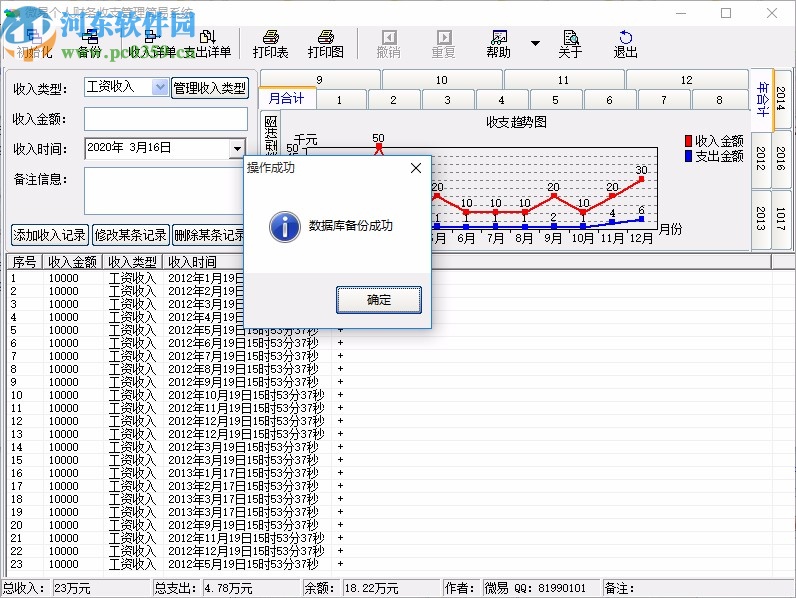The height and width of the screenshot is (598, 796).
Task: Sort by 序号 column header
Action: point(24,262)
